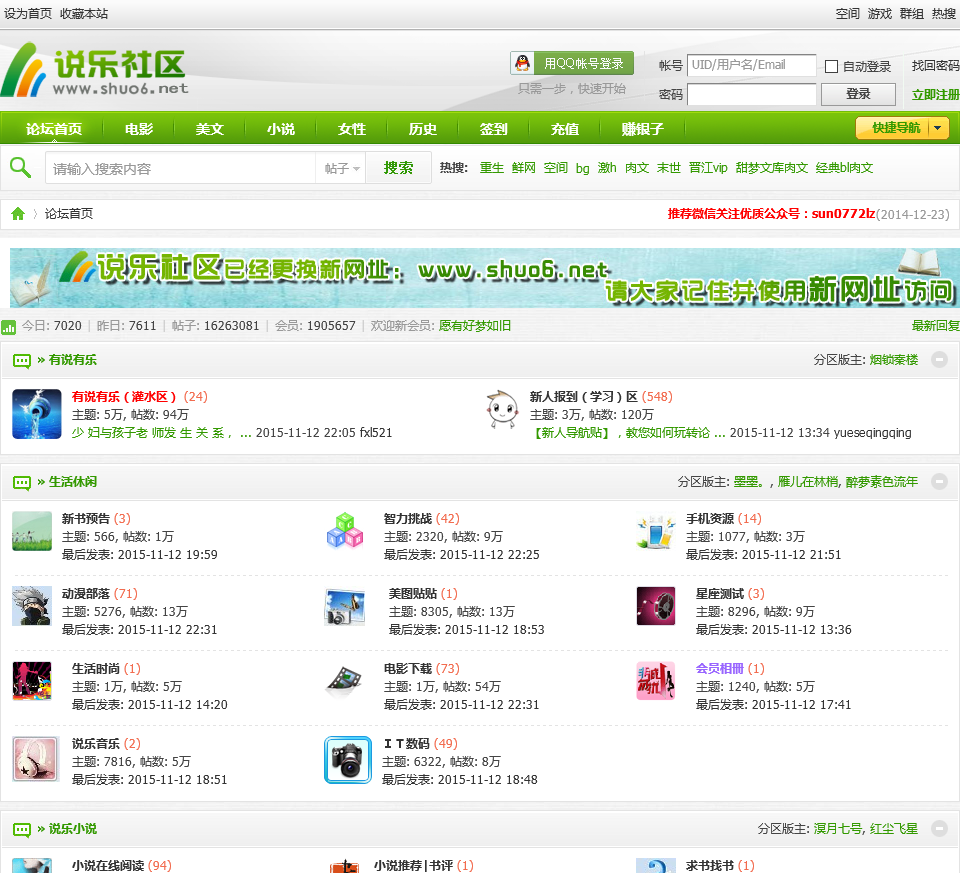
Task: Click hot search term 晋江vip
Action: 708,168
